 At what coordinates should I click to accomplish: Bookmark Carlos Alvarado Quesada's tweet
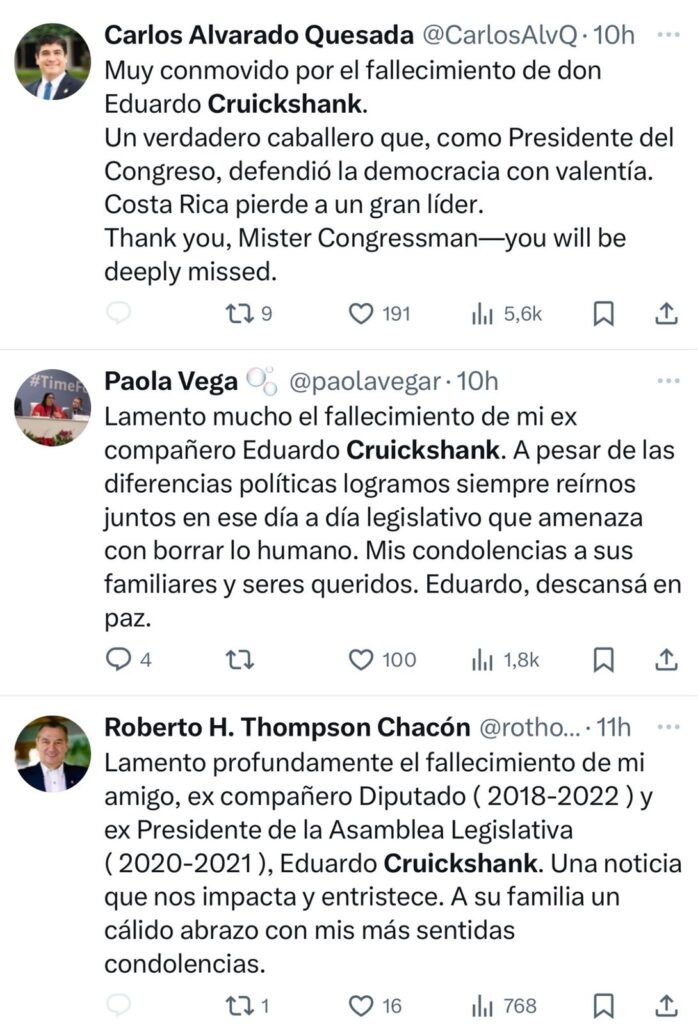(x=603, y=314)
